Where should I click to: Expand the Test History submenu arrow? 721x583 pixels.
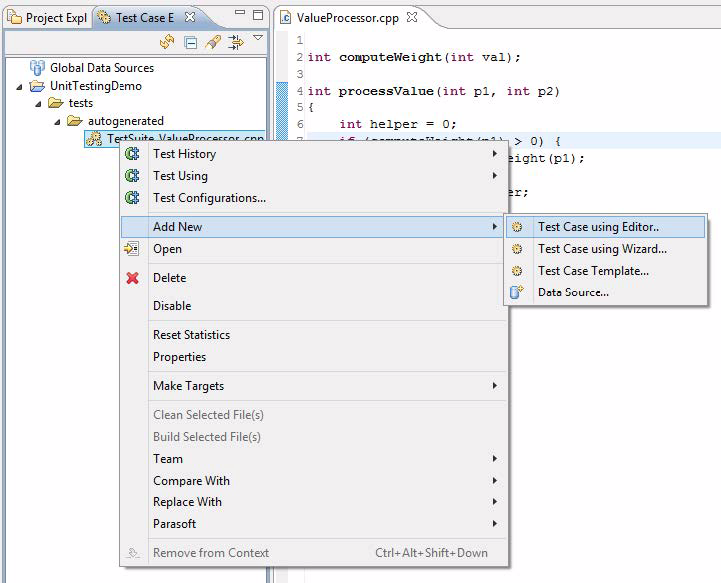click(494, 154)
